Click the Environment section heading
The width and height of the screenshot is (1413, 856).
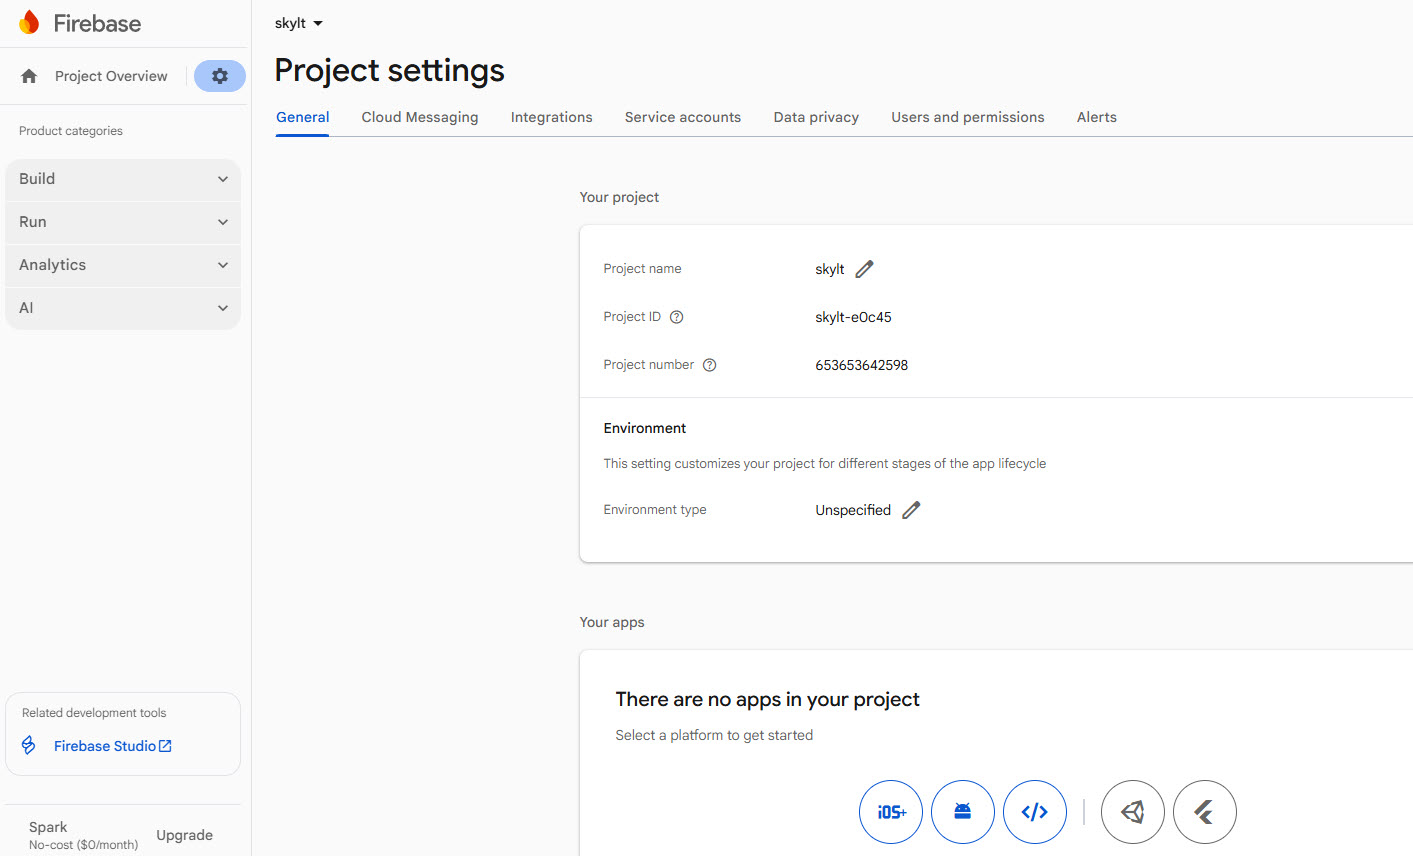[x=645, y=428]
